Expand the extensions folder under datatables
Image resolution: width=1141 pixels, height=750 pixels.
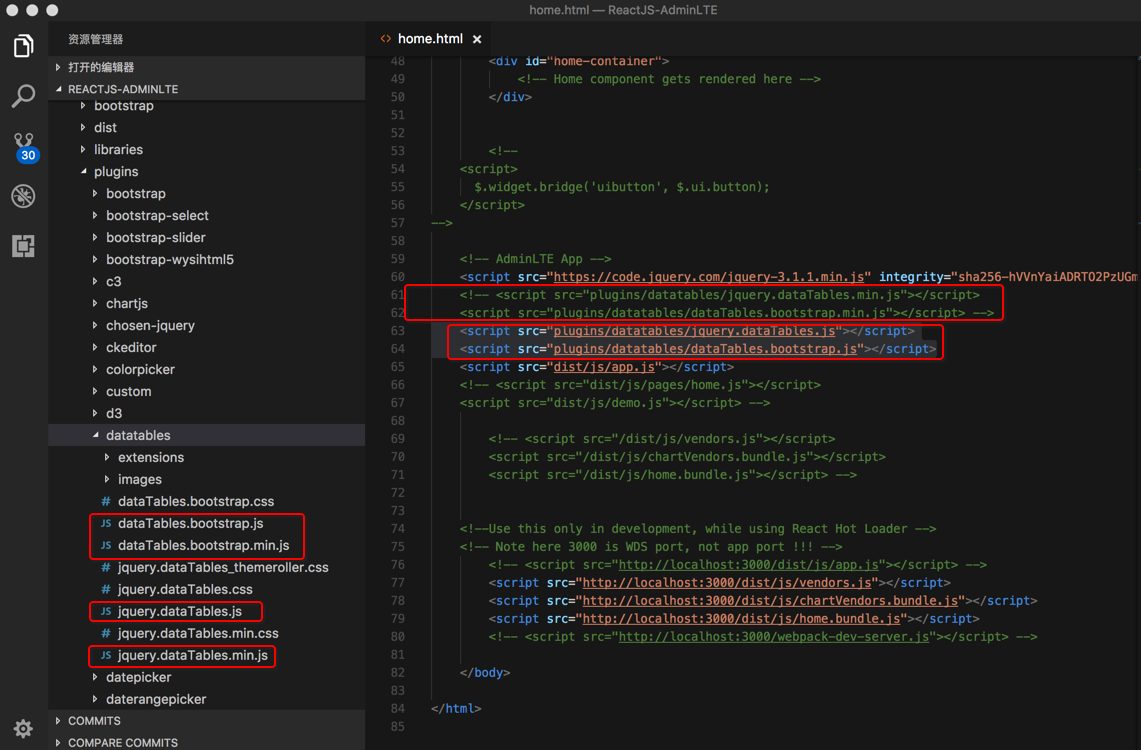tap(150, 457)
